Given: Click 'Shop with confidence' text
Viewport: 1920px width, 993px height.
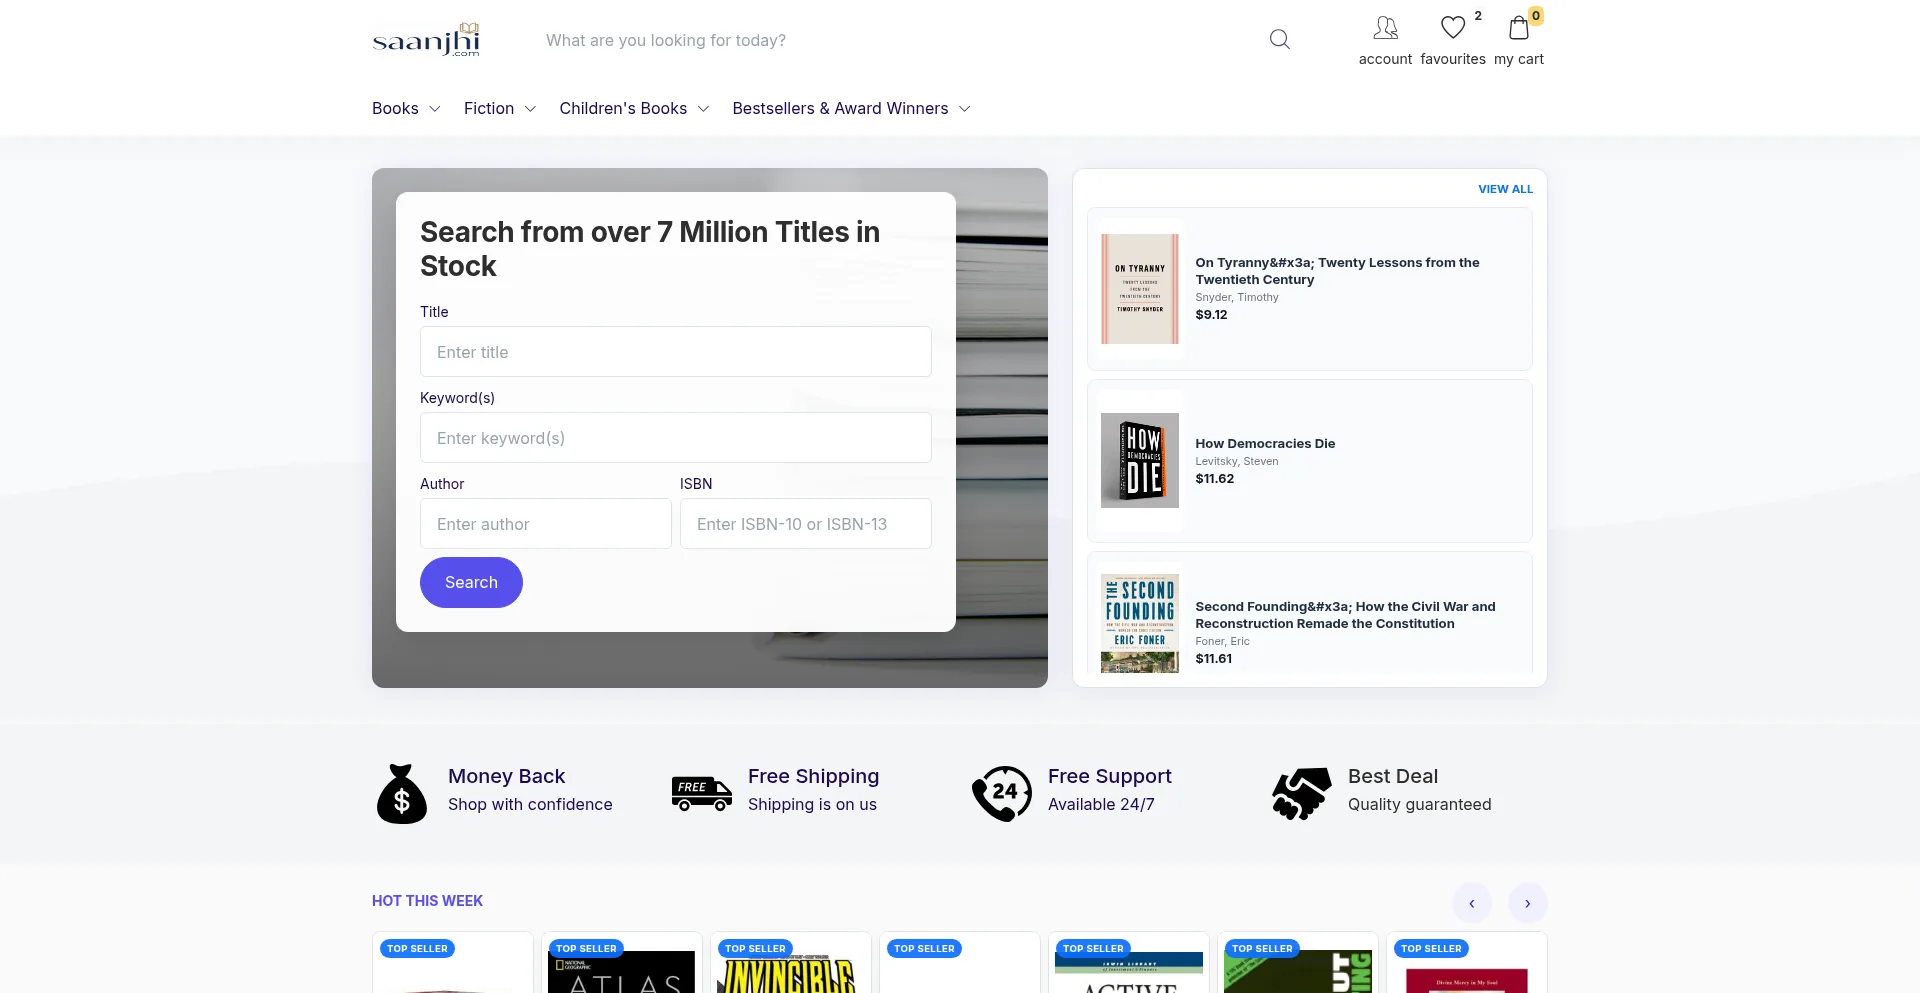Looking at the screenshot, I should [530, 805].
